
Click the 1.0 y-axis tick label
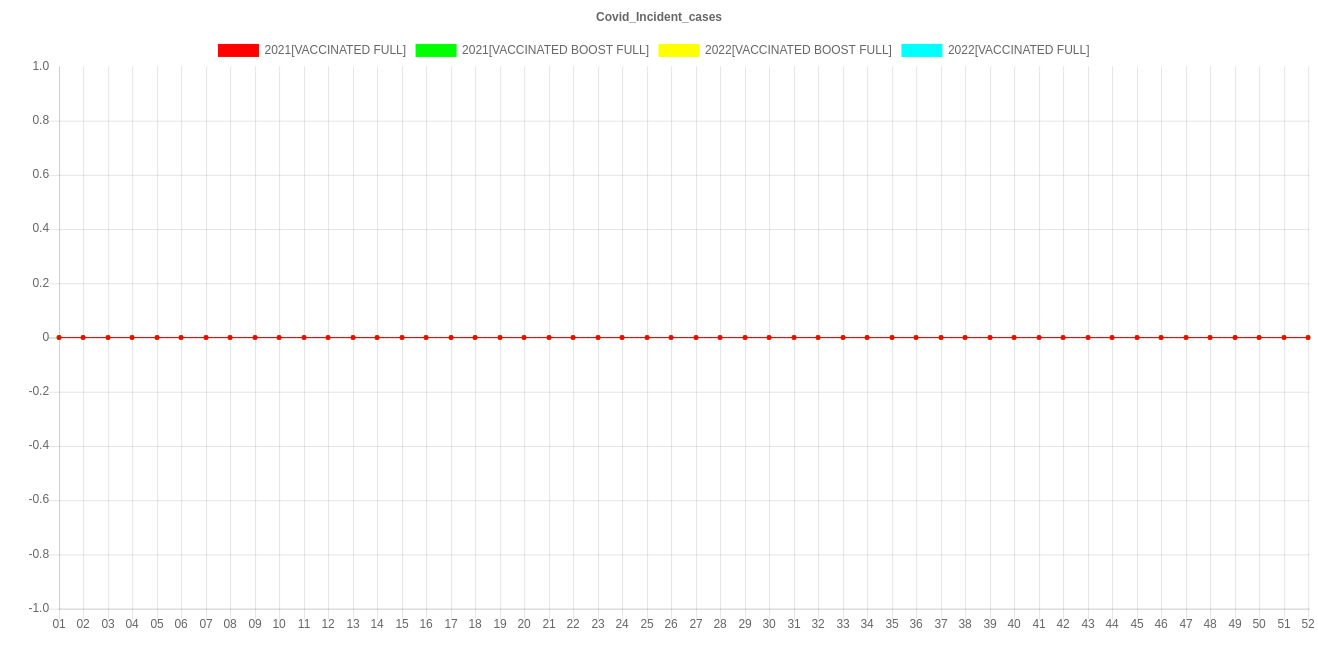[41, 66]
